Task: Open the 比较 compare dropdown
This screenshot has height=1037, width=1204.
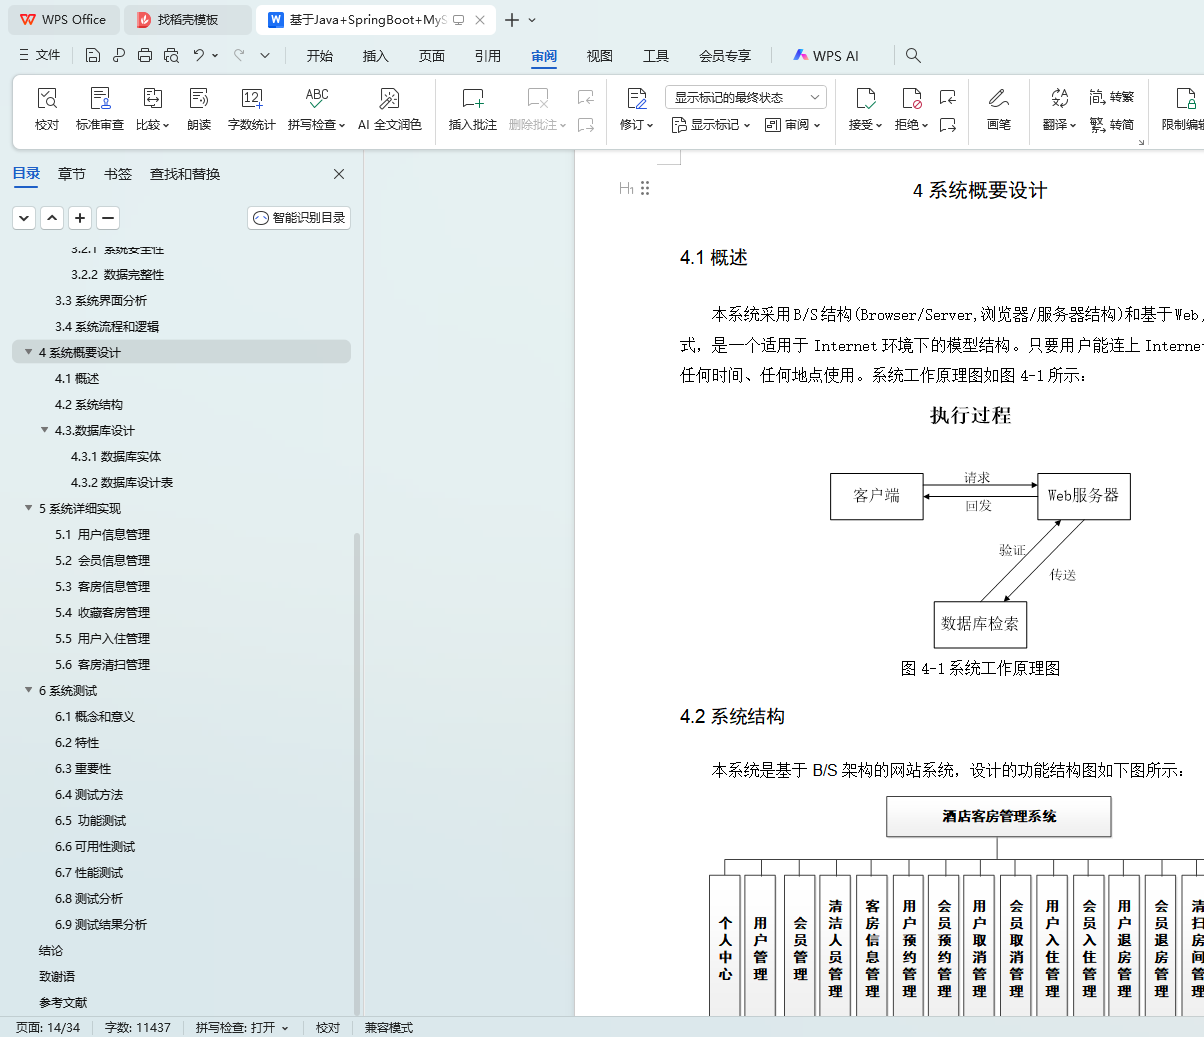Action: point(153,109)
